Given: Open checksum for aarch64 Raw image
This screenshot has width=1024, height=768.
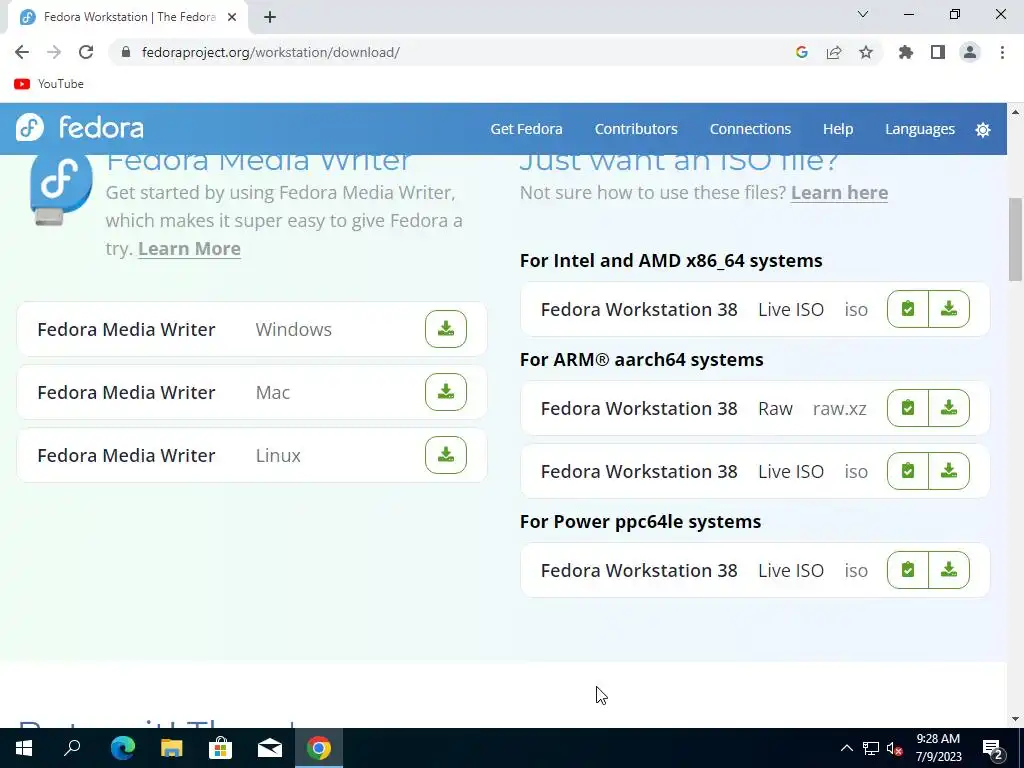Looking at the screenshot, I should click(908, 408).
